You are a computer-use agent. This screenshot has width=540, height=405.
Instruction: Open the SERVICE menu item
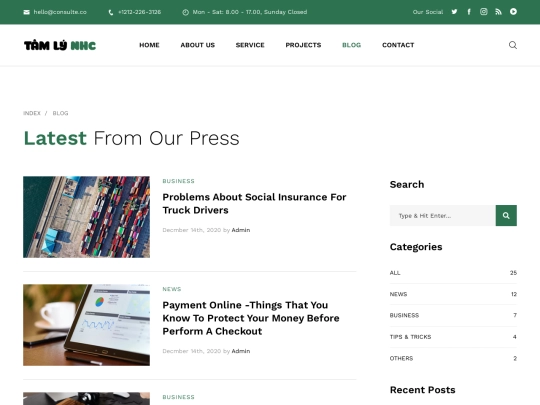point(250,45)
